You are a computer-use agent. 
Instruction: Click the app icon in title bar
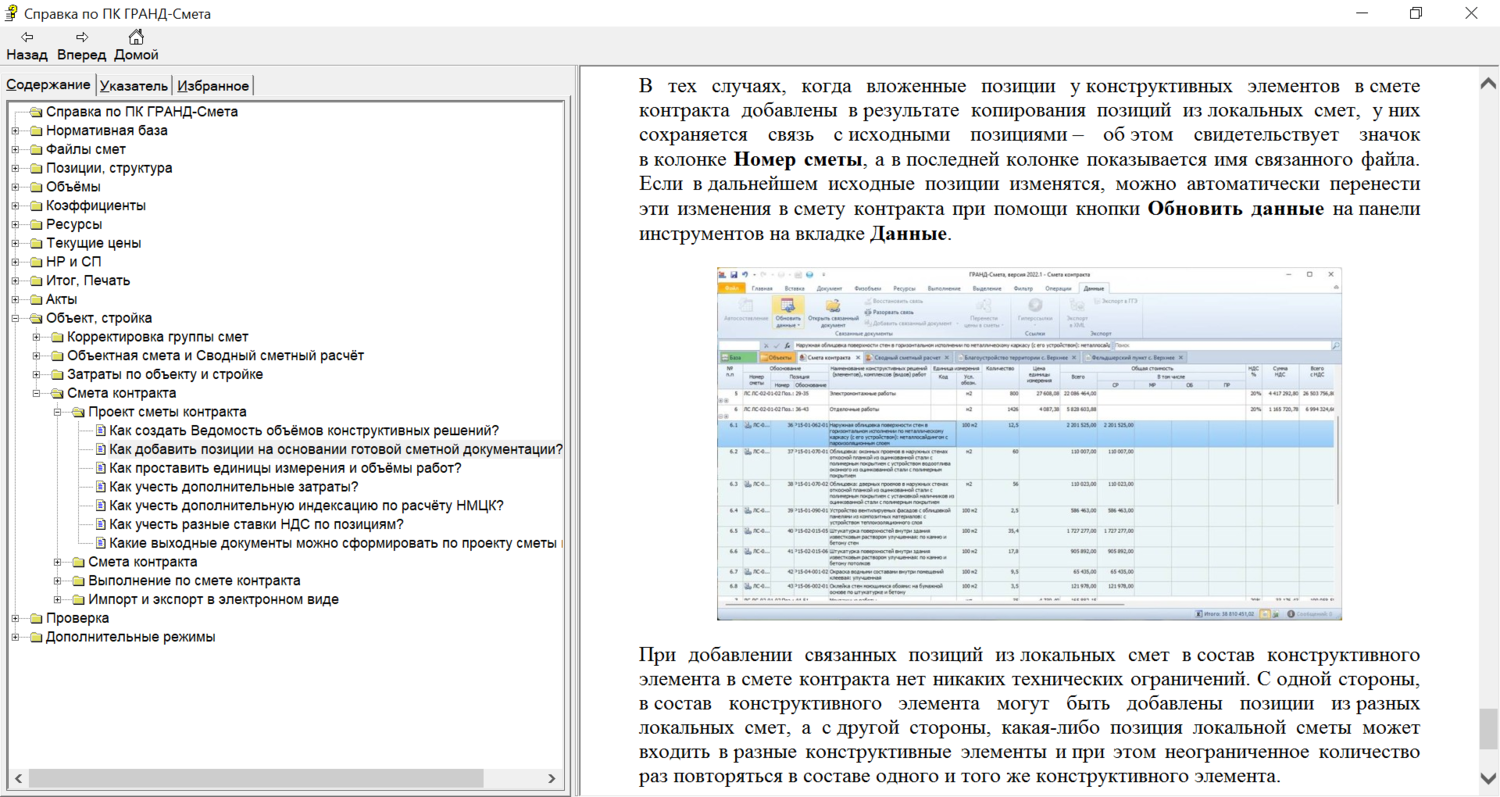pos(11,14)
